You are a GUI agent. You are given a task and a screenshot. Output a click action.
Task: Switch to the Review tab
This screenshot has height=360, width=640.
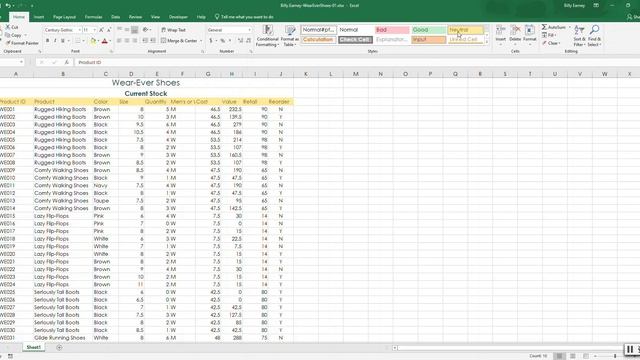pyautogui.click(x=135, y=17)
